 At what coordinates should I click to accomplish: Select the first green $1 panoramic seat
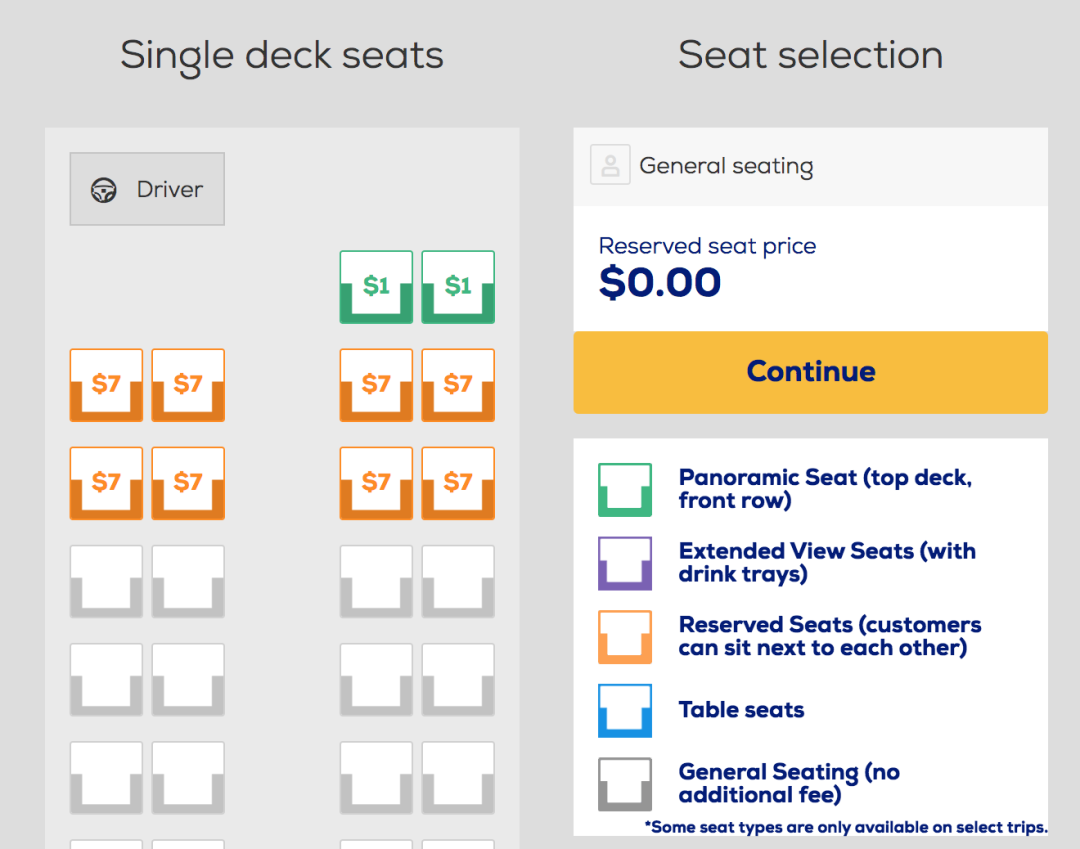point(376,287)
